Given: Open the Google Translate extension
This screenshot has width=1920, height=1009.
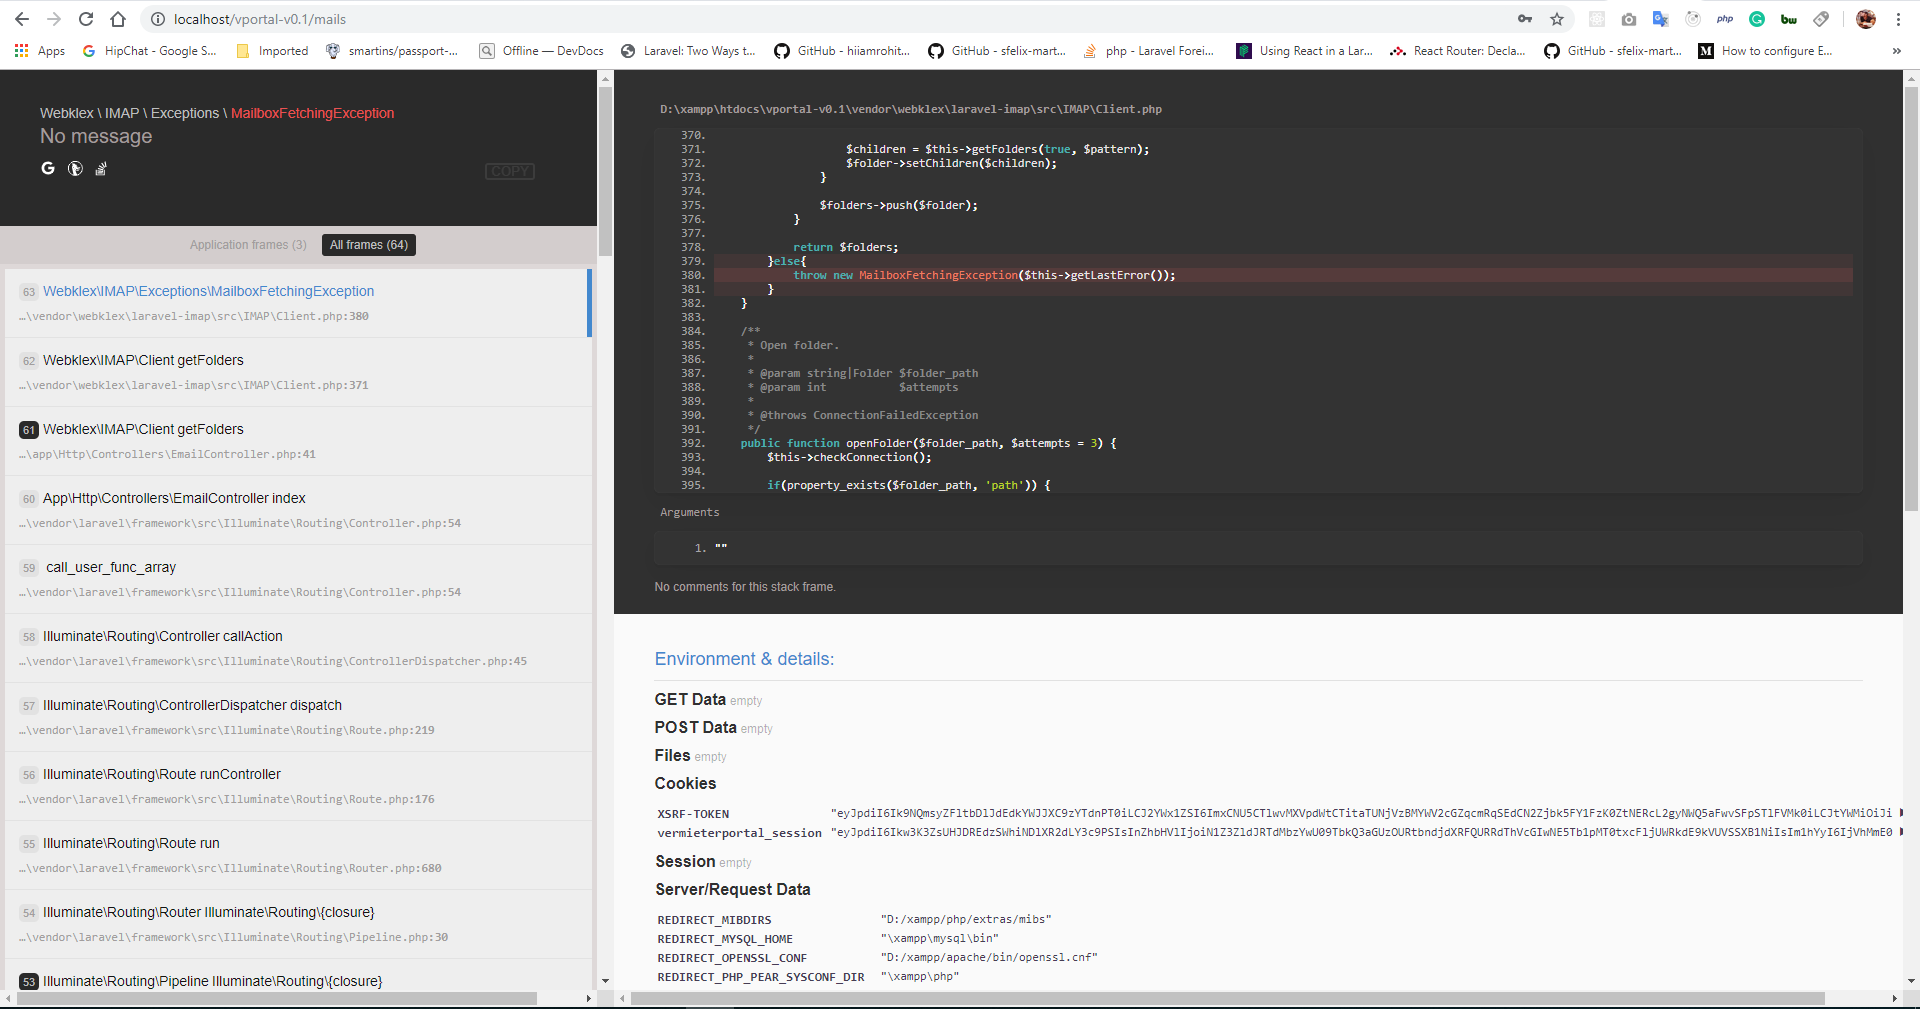Looking at the screenshot, I should click(x=1661, y=19).
